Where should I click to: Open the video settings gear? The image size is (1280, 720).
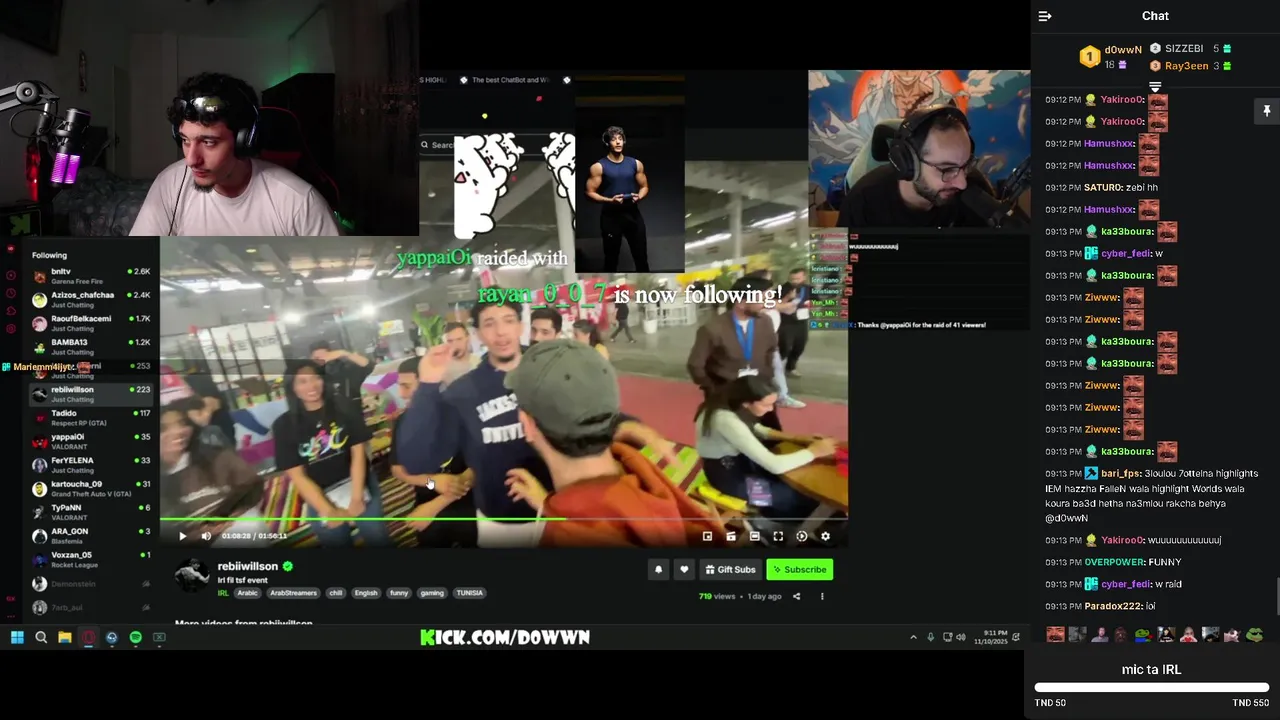(825, 536)
